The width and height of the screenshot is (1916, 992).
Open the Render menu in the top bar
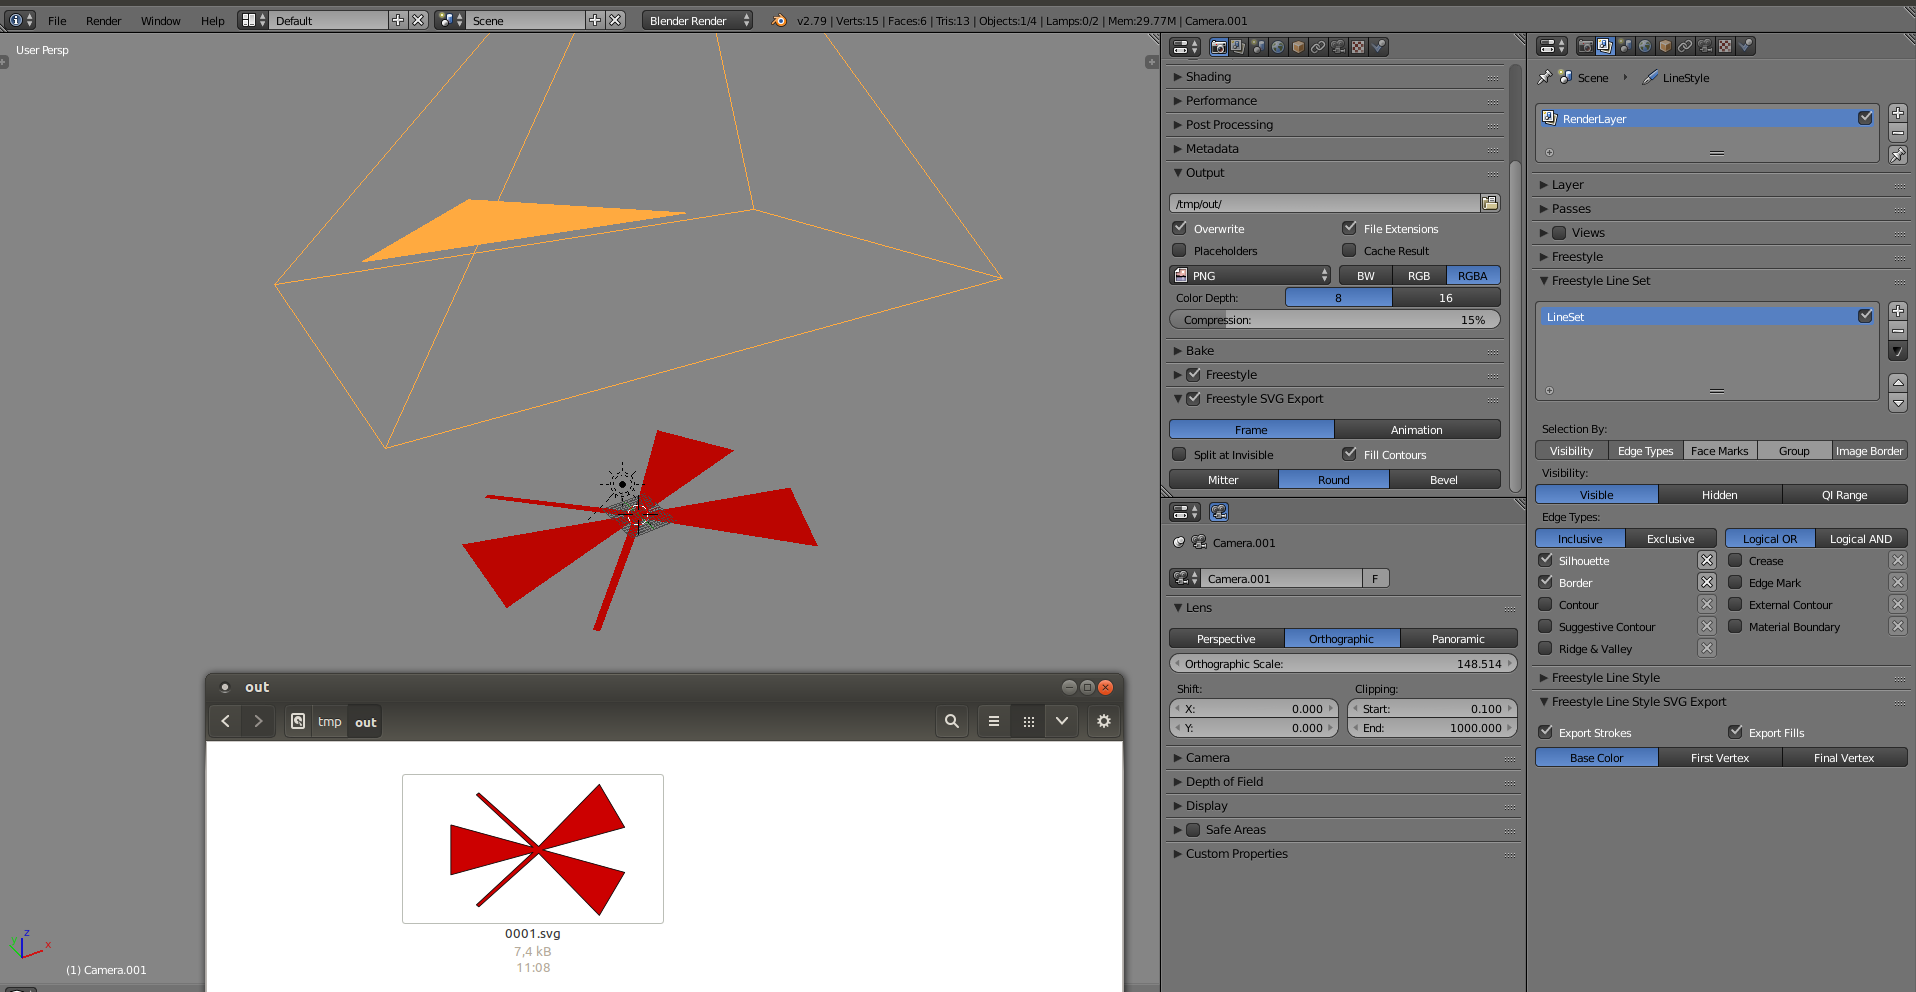click(103, 20)
